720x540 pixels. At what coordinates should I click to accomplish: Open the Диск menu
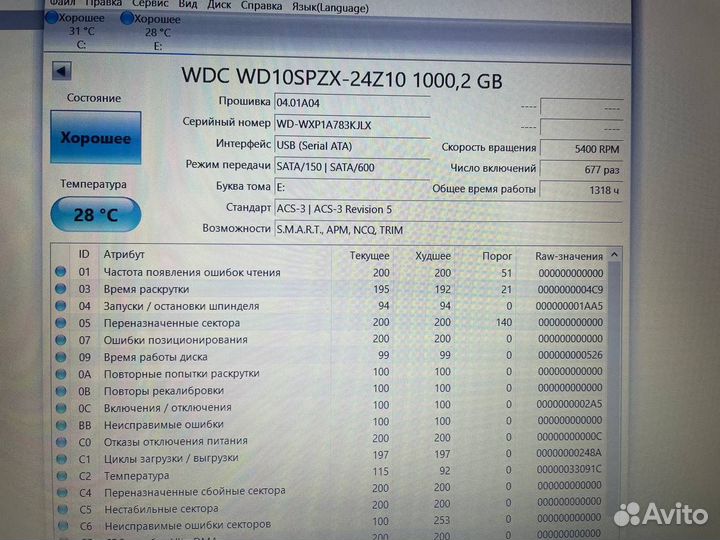pyautogui.click(x=219, y=5)
